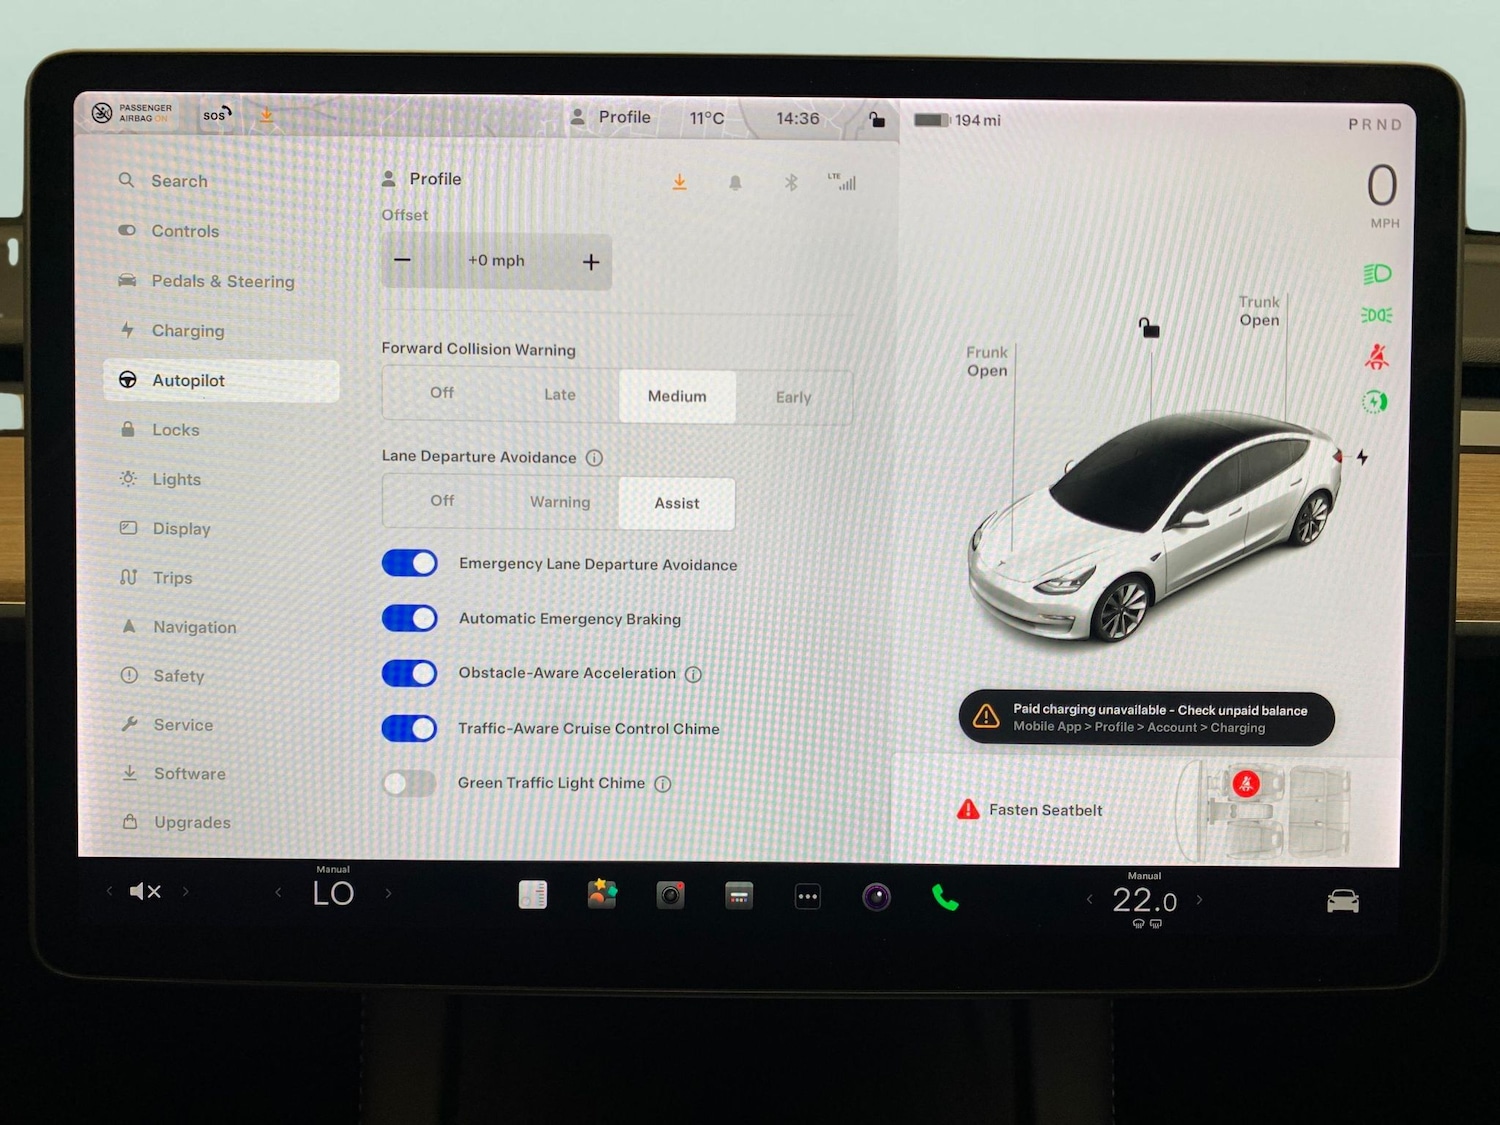This screenshot has width=1500, height=1125.
Task: Click left arrow beside volume control
Action: click(x=110, y=891)
